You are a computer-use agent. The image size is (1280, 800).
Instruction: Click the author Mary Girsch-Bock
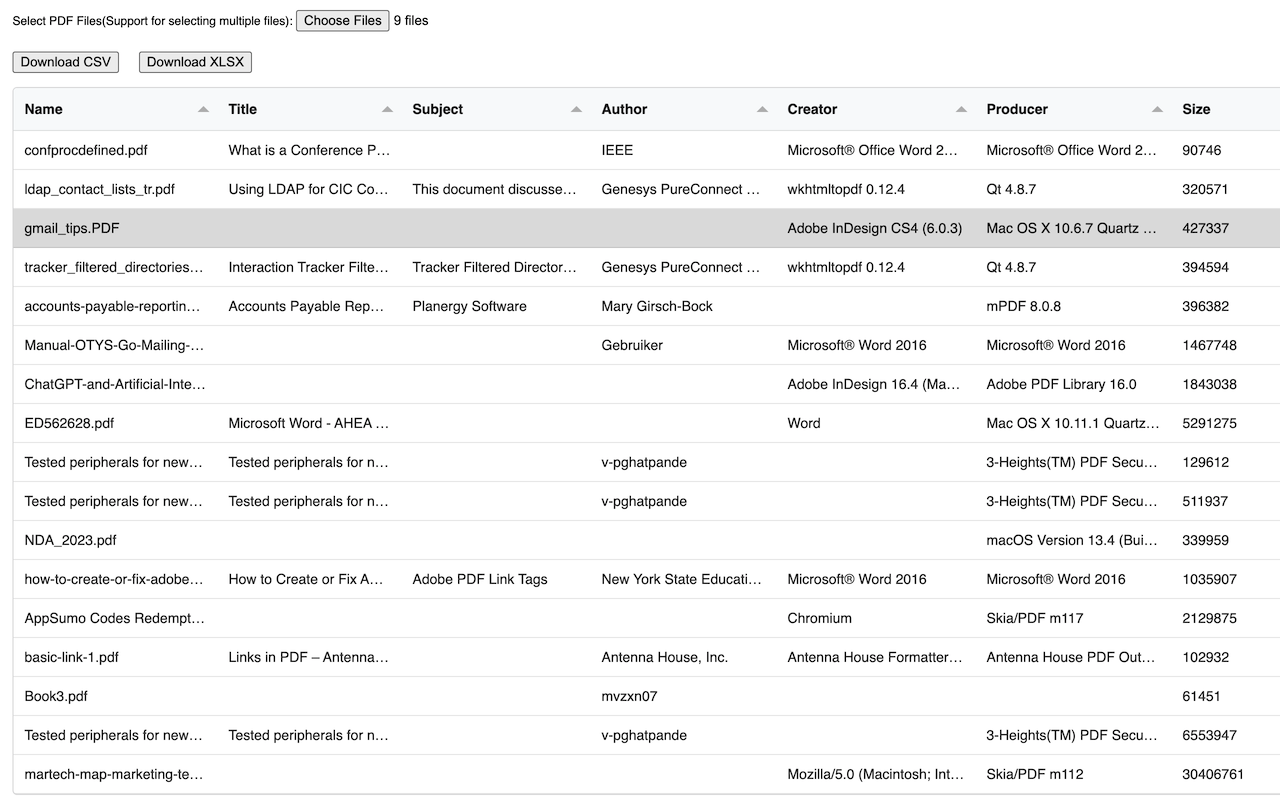[x=657, y=306]
